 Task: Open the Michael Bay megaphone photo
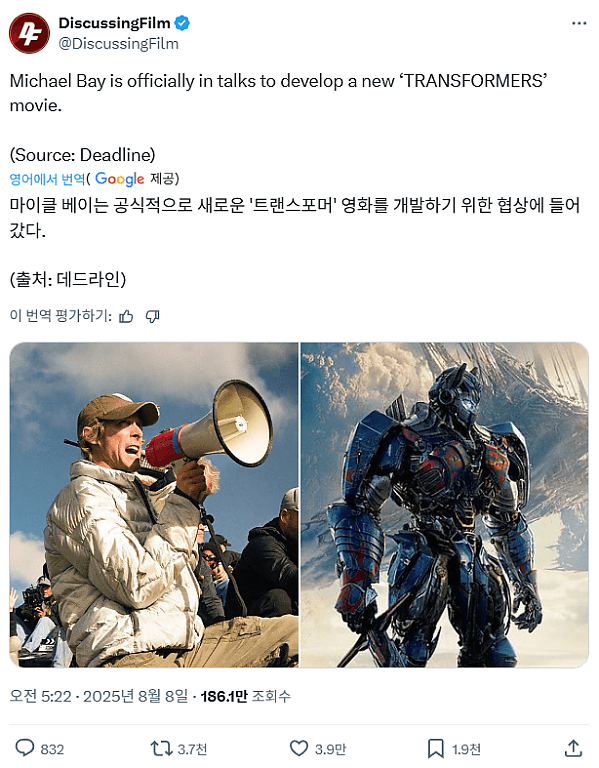coord(154,504)
